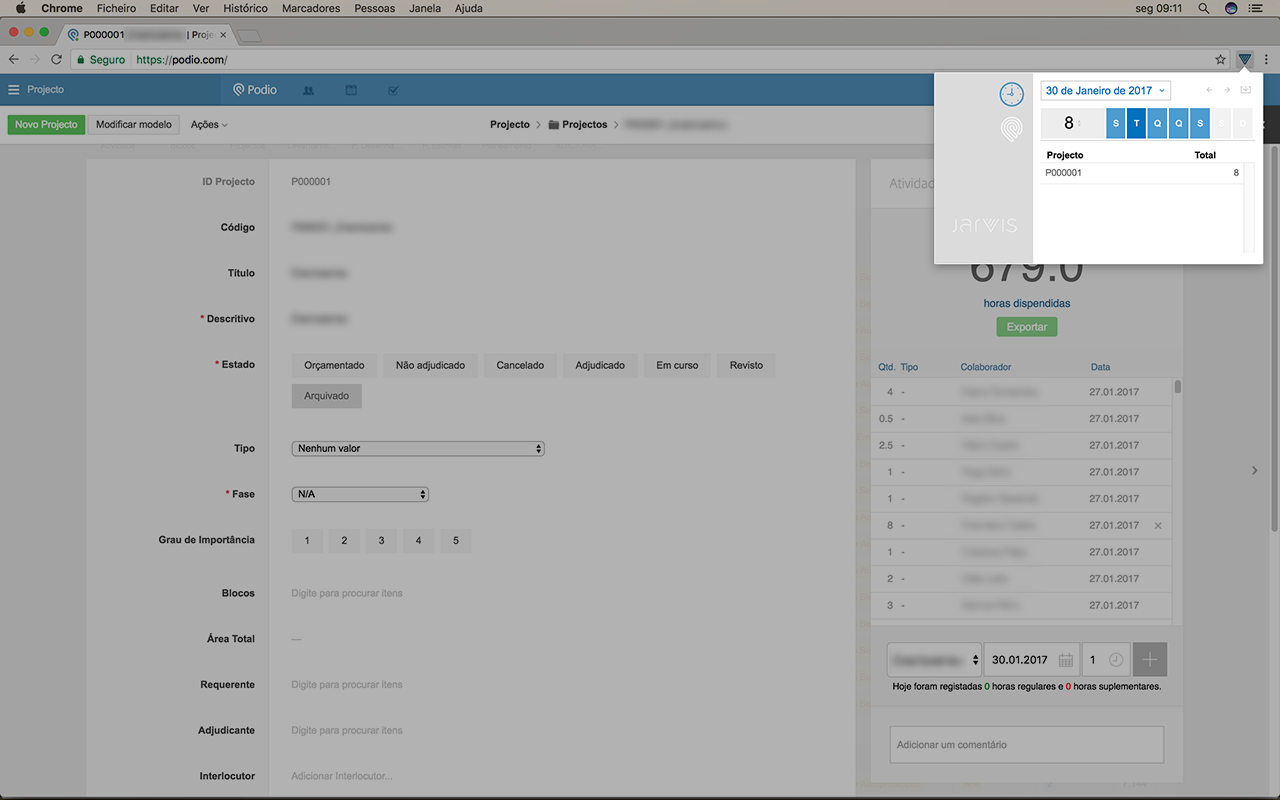This screenshot has width=1280, height=800.
Task: Go to next day arrow in Jarvis popup
Action: point(1227,90)
